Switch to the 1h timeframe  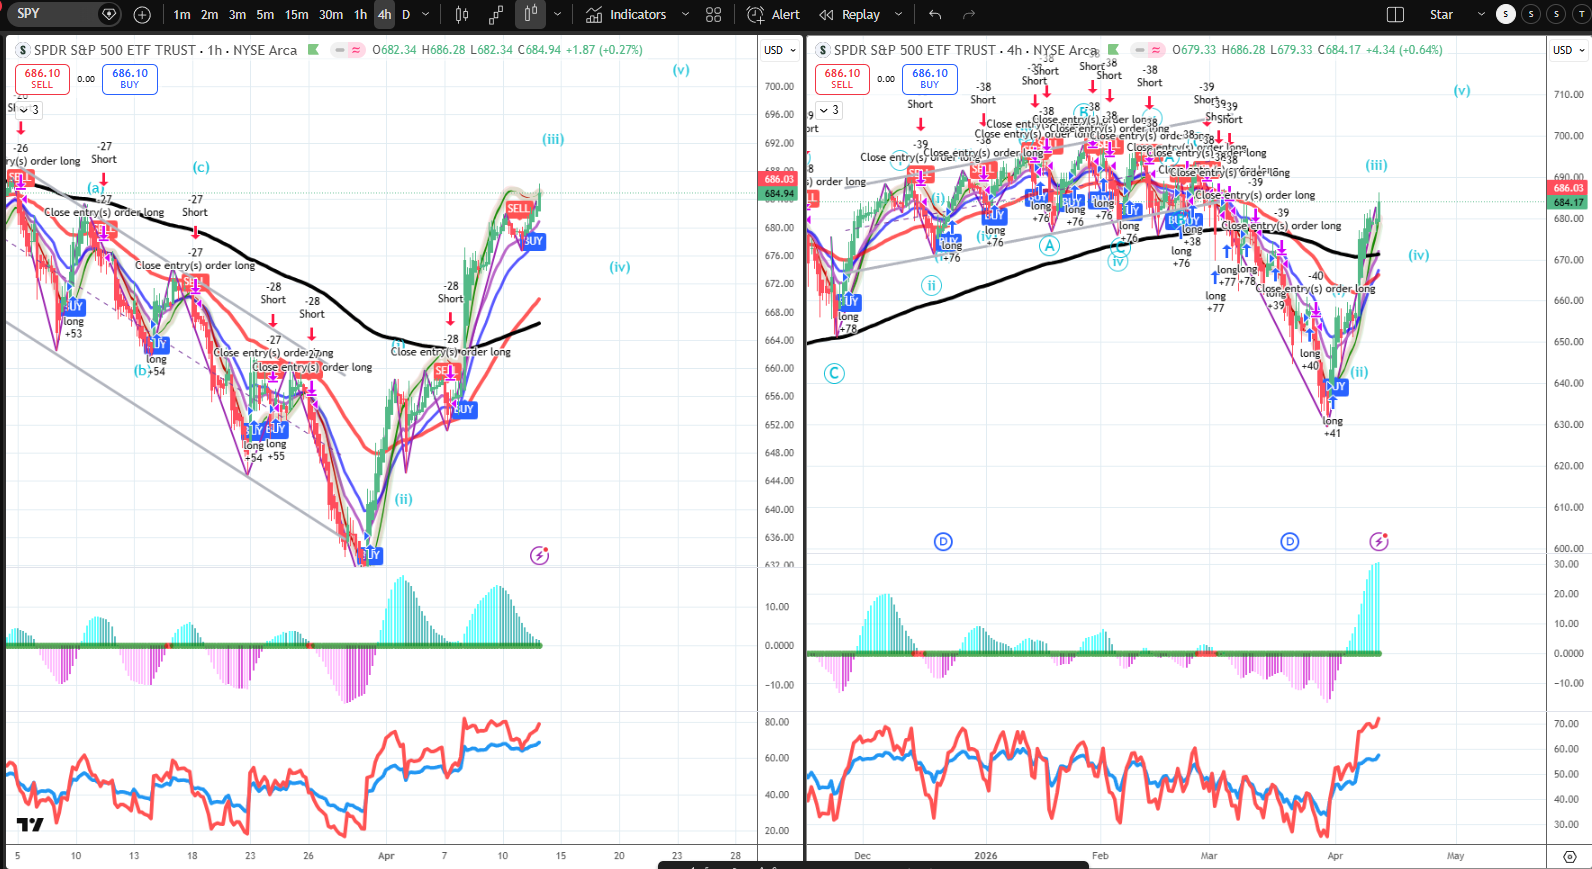click(x=360, y=15)
